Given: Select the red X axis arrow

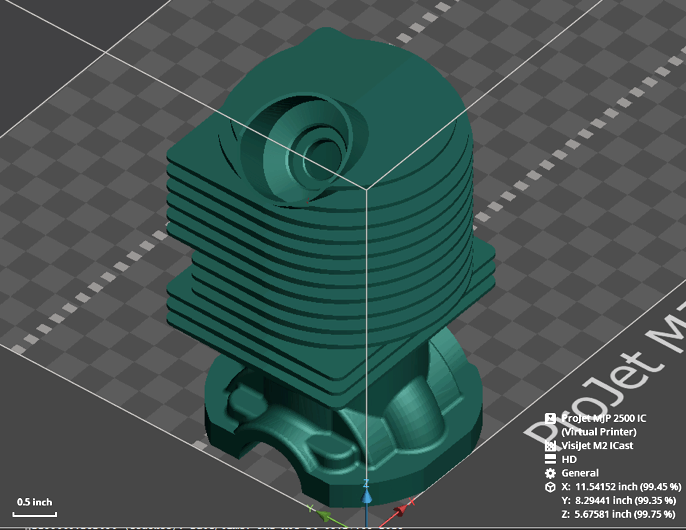Looking at the screenshot, I should click(397, 512).
